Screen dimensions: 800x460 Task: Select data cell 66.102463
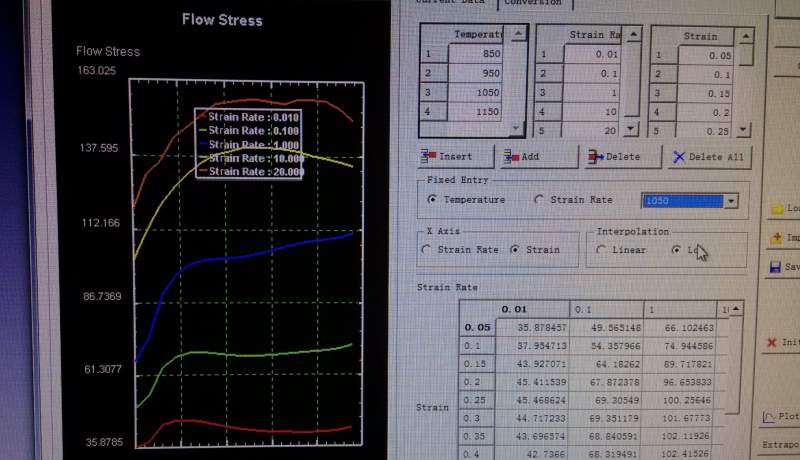[x=679, y=327]
